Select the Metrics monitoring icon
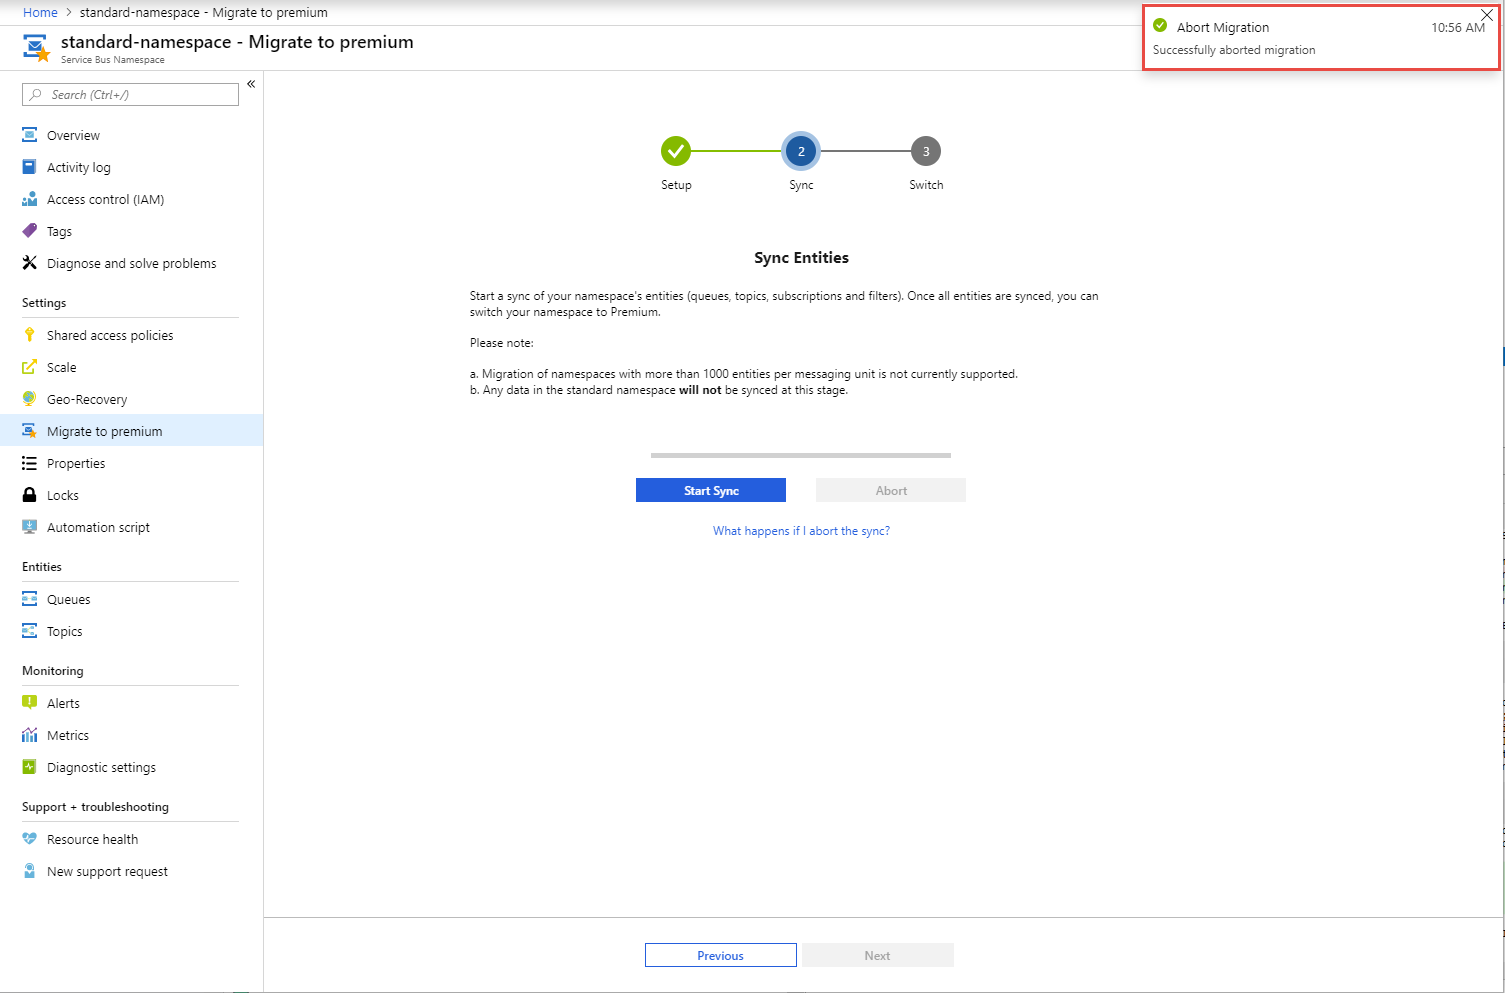 pyautogui.click(x=31, y=734)
